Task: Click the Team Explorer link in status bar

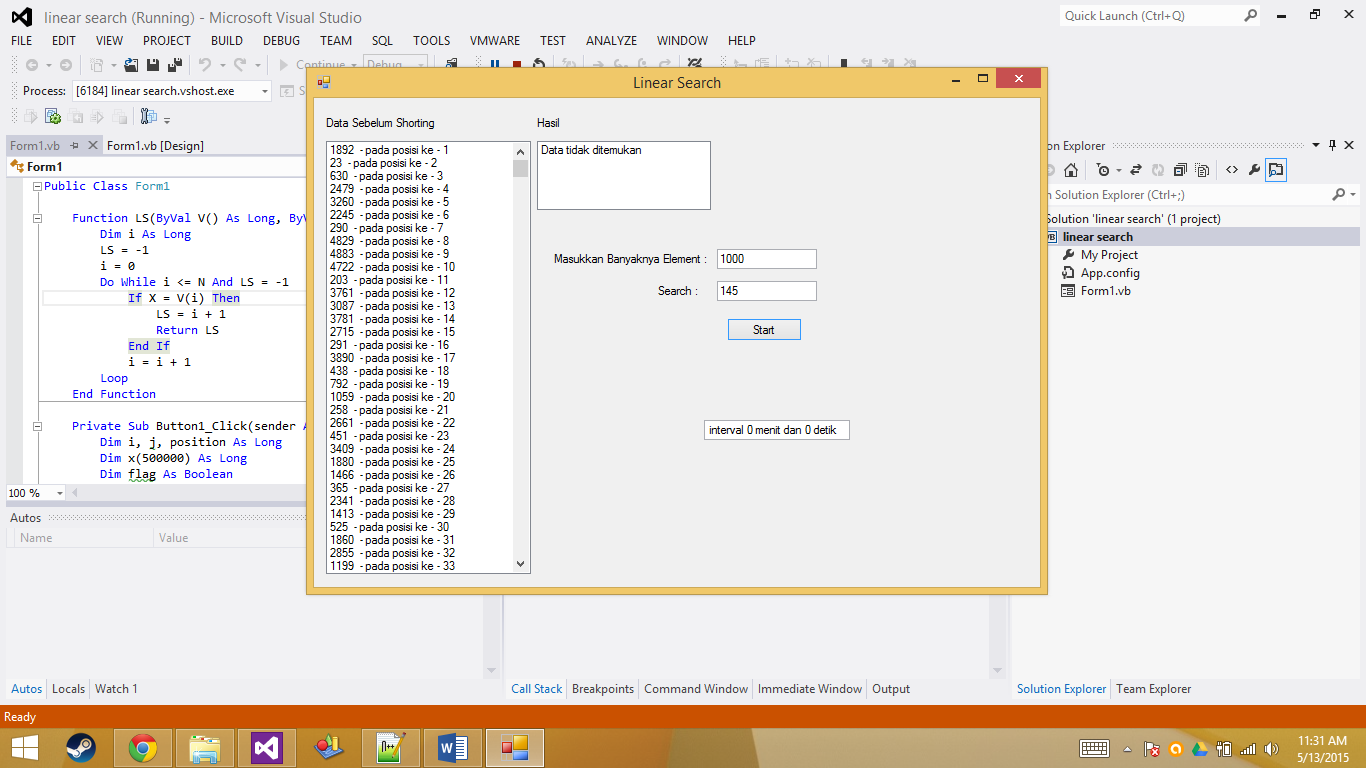Action: [1152, 689]
